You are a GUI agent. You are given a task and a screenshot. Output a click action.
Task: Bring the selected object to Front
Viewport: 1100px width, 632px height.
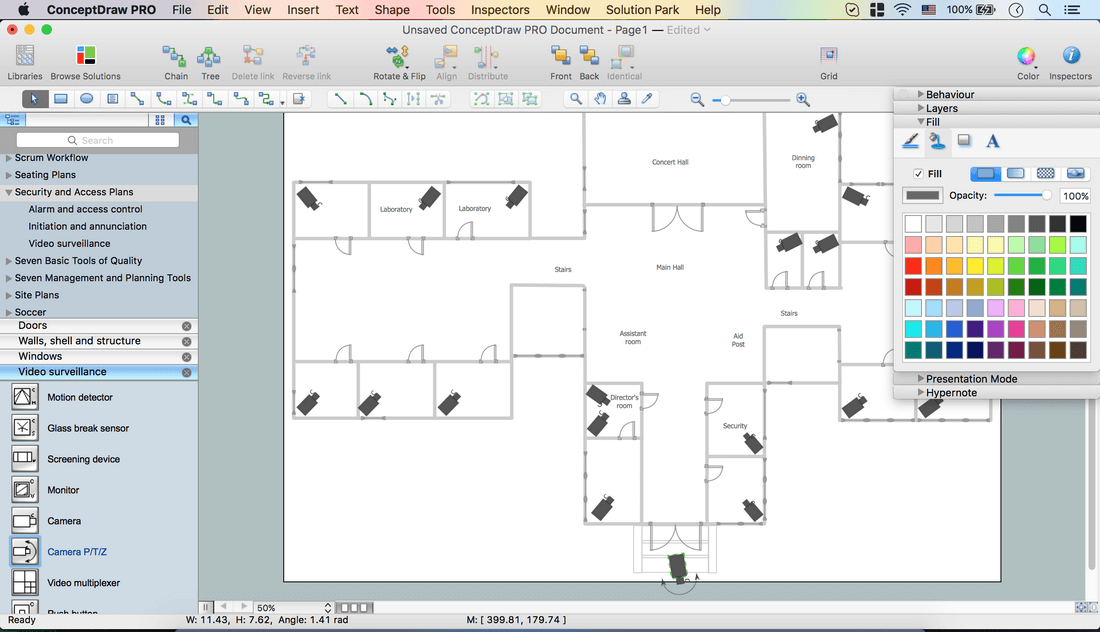(561, 62)
